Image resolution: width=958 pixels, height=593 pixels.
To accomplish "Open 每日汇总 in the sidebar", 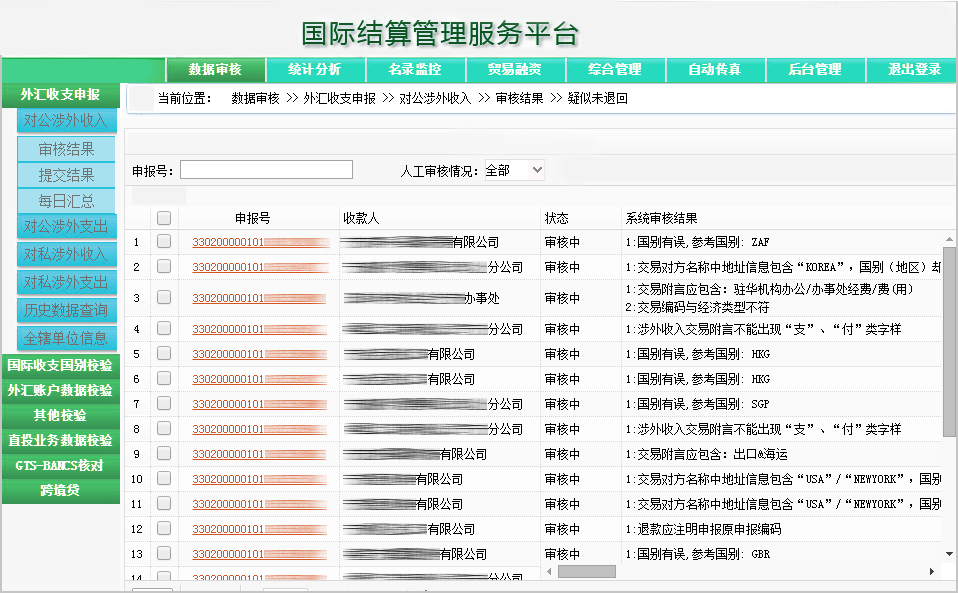I will (x=66, y=201).
